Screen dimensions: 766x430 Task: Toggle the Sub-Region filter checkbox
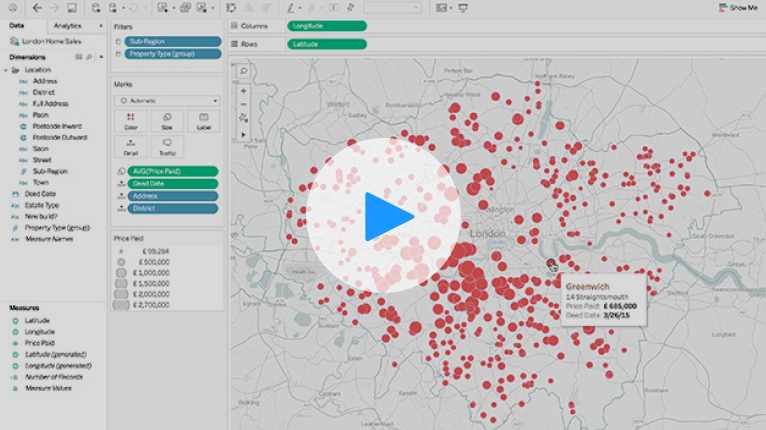[119, 42]
